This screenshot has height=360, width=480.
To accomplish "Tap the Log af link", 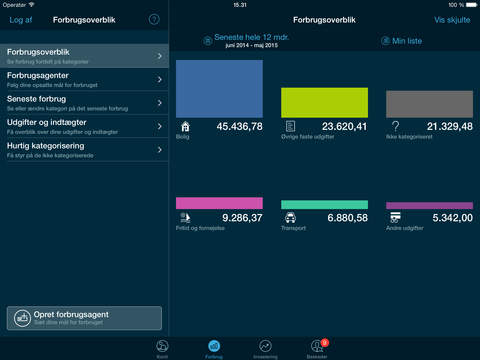I will click(21, 20).
